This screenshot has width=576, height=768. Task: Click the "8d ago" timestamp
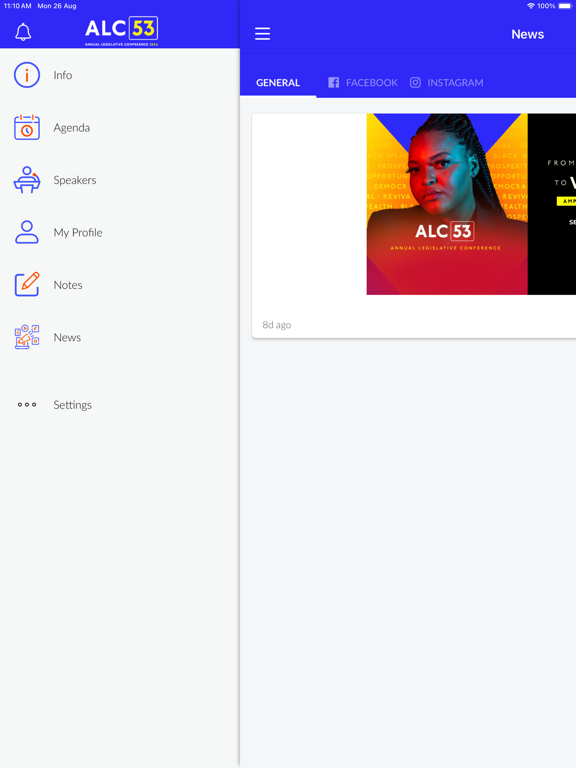(277, 325)
